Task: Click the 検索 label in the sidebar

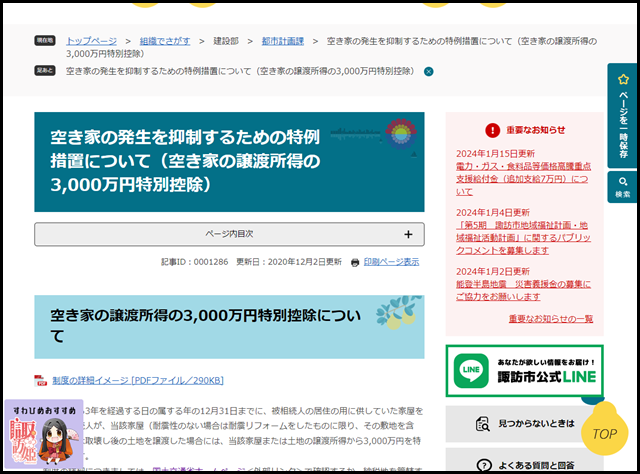Action: [623, 194]
